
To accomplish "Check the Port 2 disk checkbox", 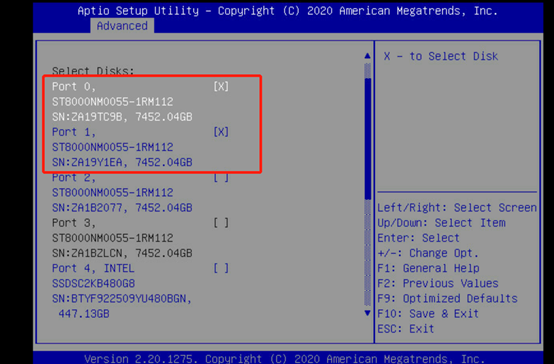I will pyautogui.click(x=221, y=177).
